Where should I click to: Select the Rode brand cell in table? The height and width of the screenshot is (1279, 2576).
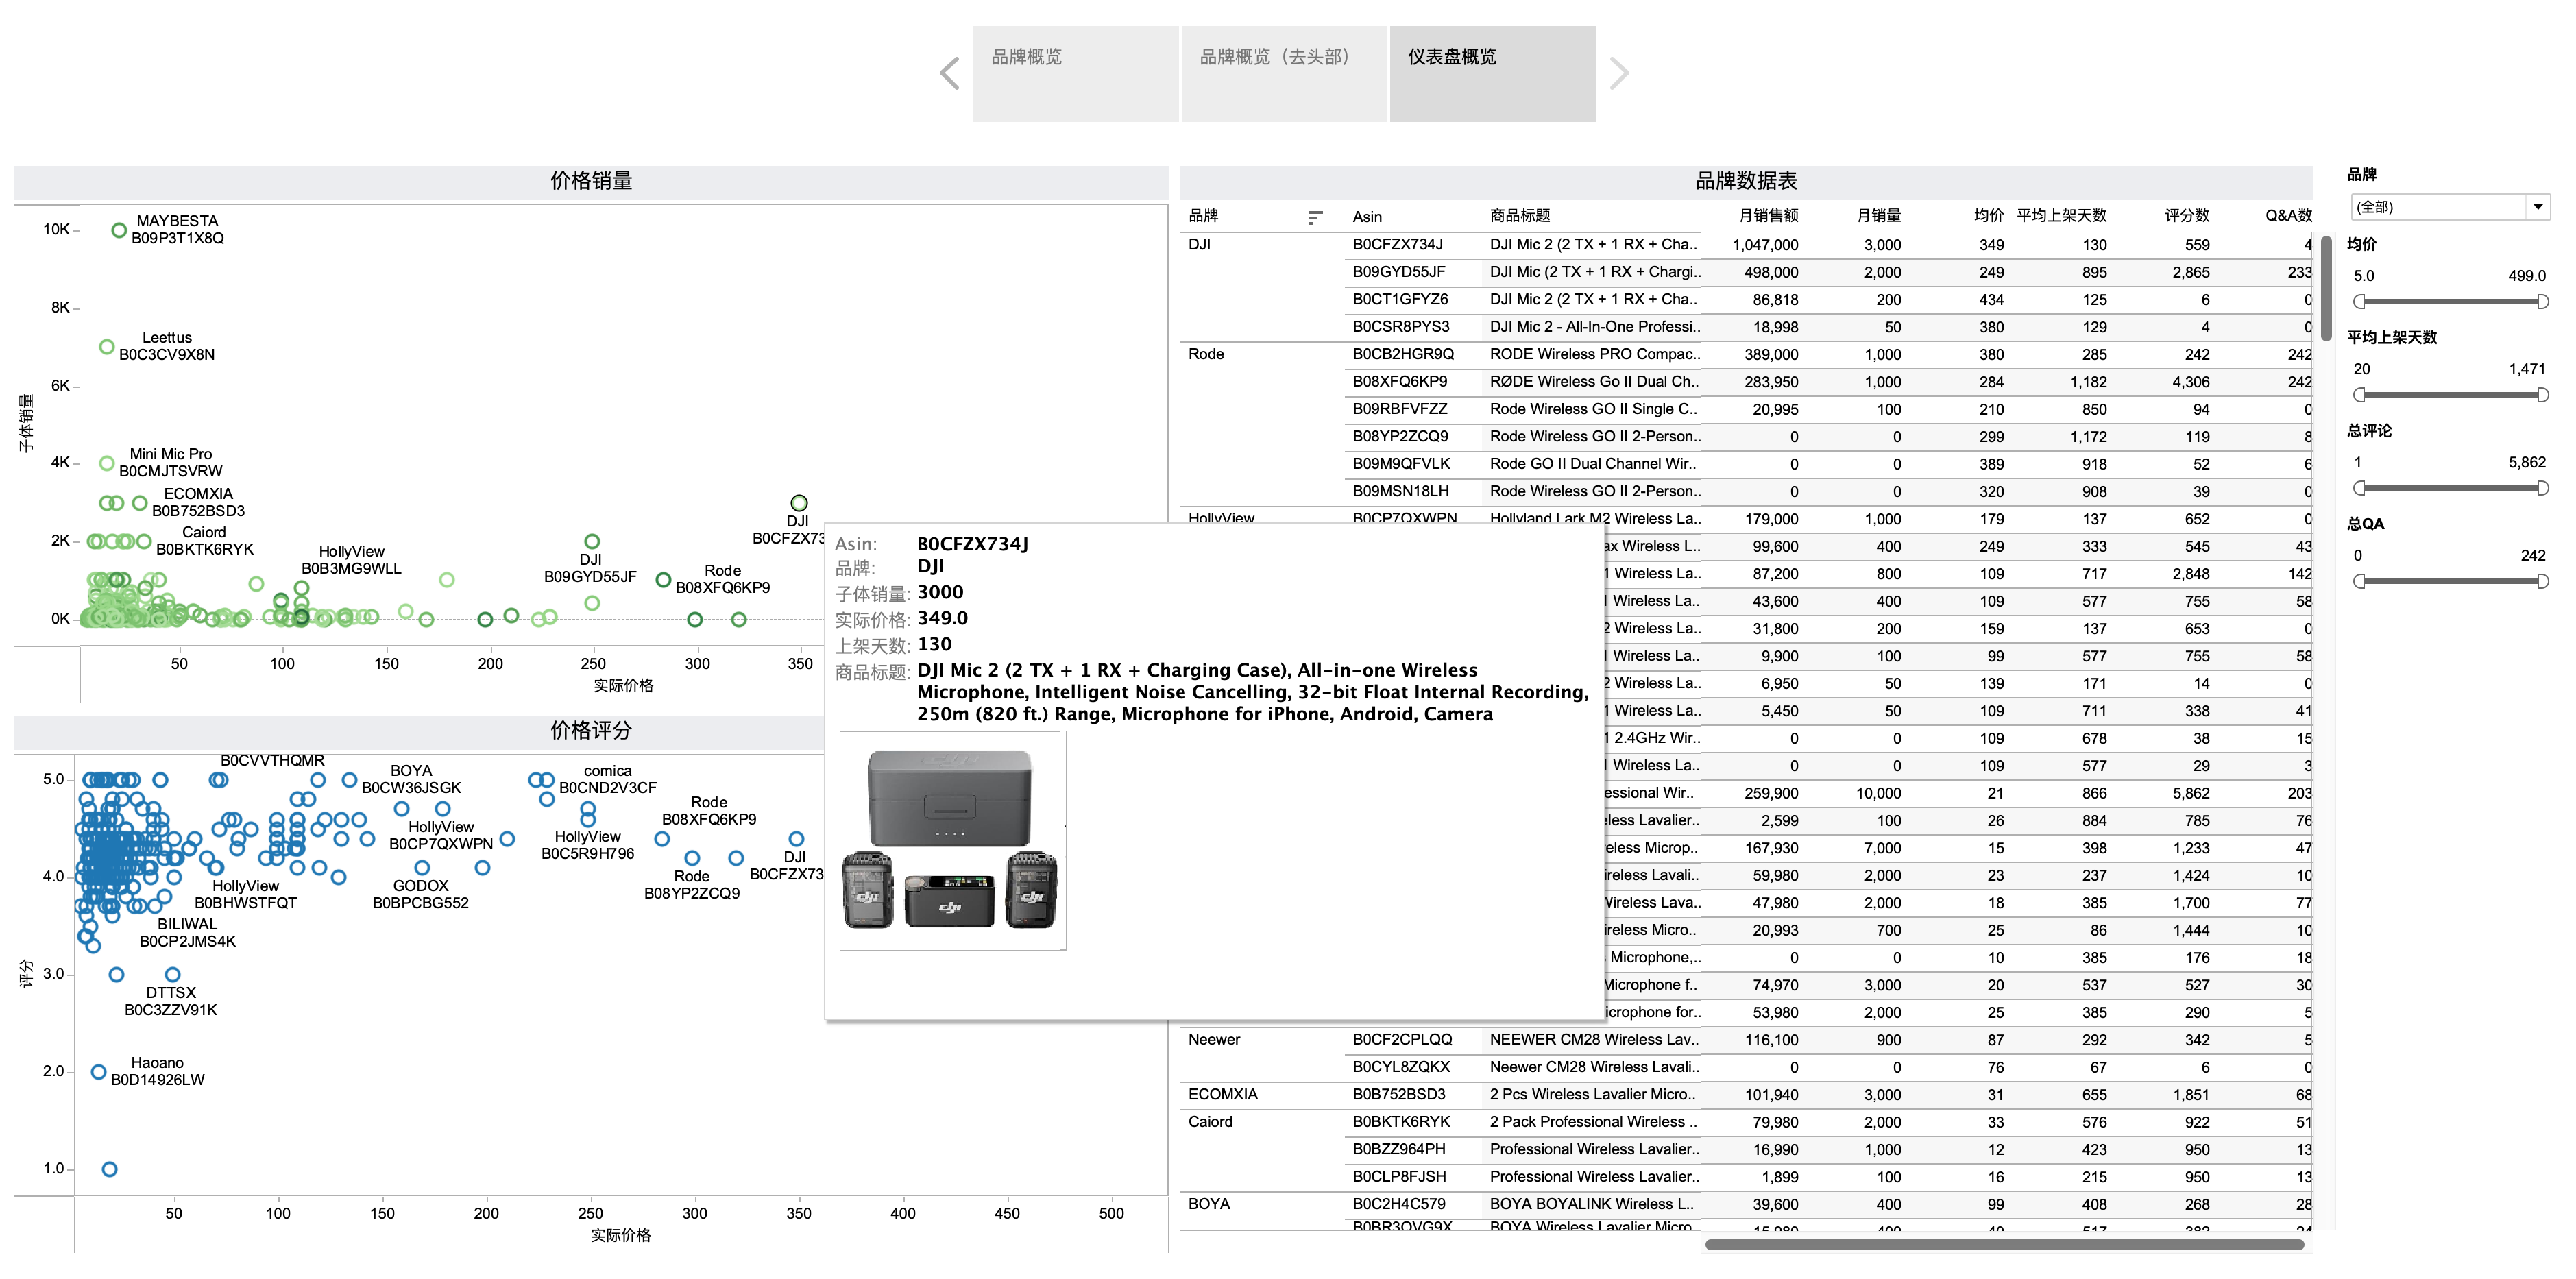tap(1206, 354)
